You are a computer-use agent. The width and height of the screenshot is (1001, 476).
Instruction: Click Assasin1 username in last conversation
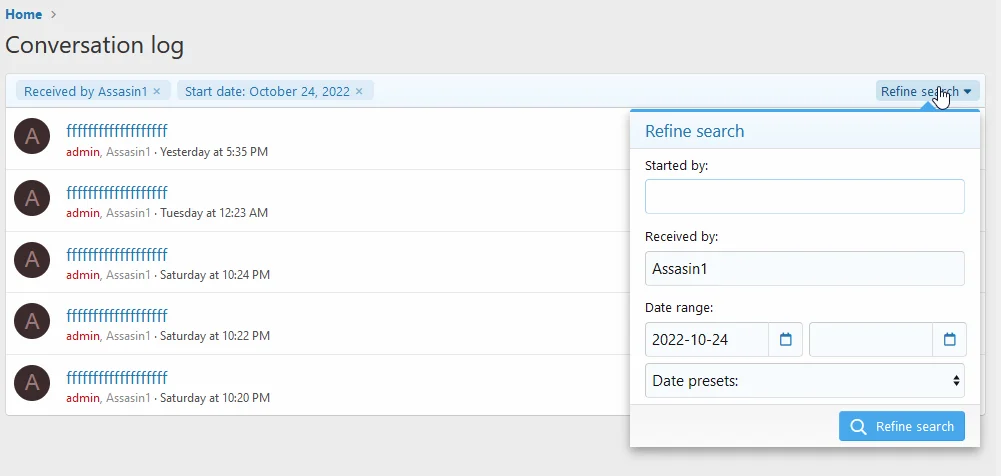(x=128, y=398)
